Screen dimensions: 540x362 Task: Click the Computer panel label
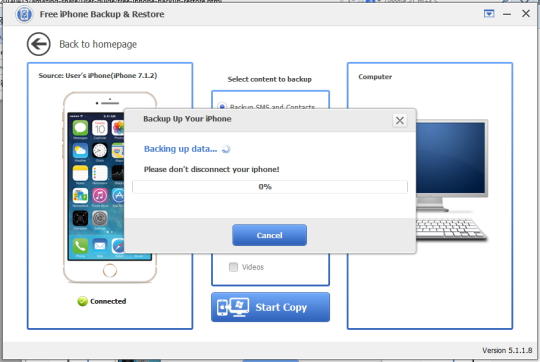[375, 77]
